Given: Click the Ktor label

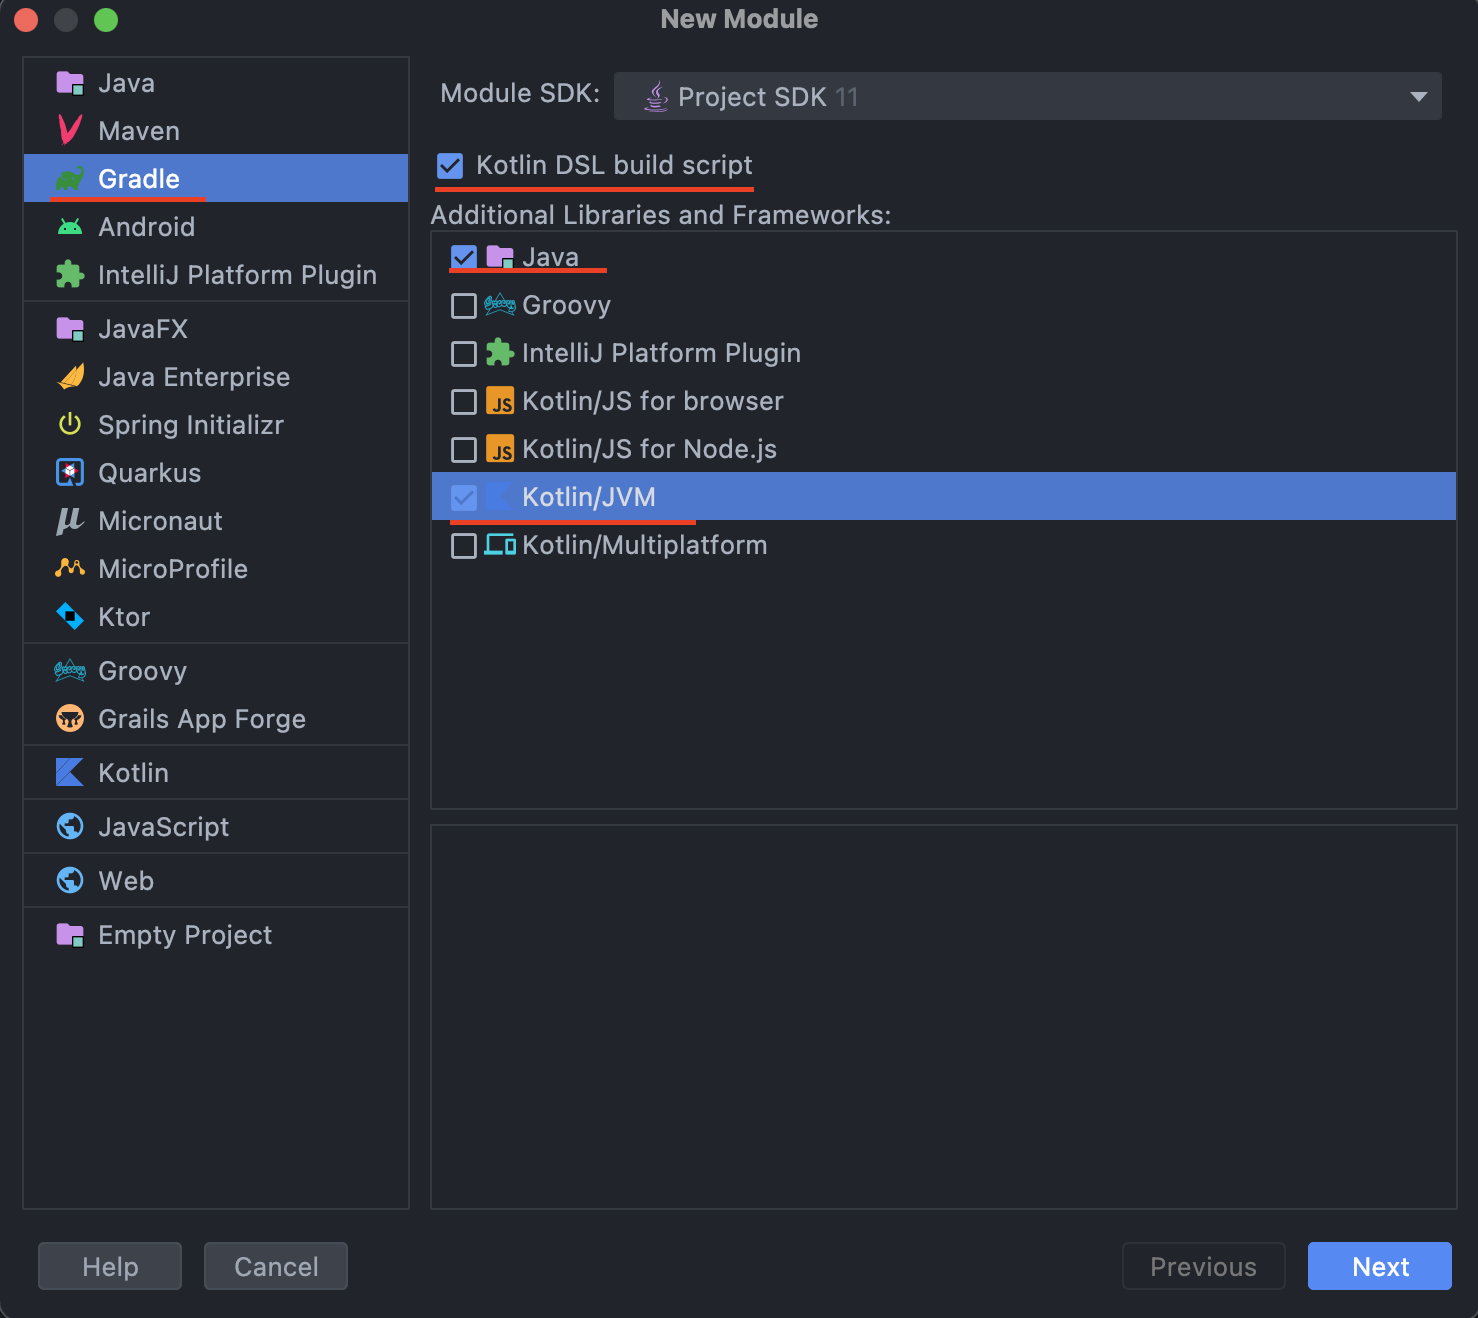Looking at the screenshot, I should (124, 617).
